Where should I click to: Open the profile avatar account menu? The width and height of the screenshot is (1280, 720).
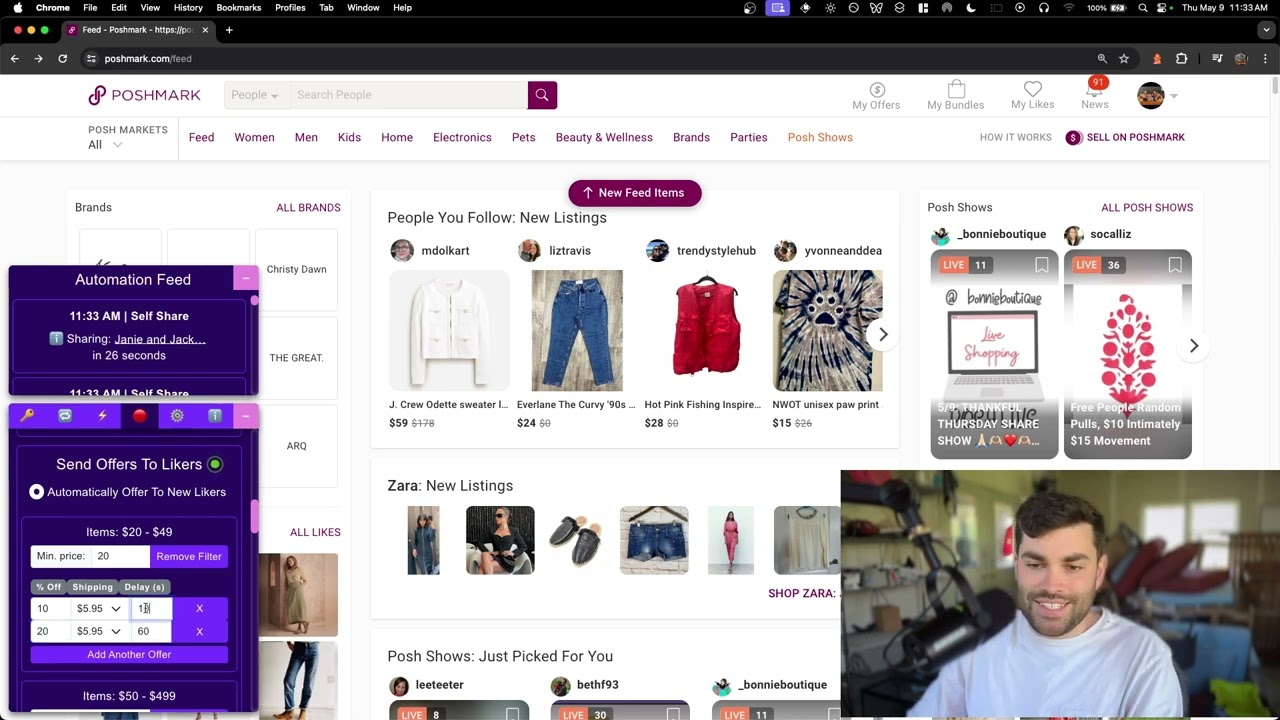[x=1157, y=96]
